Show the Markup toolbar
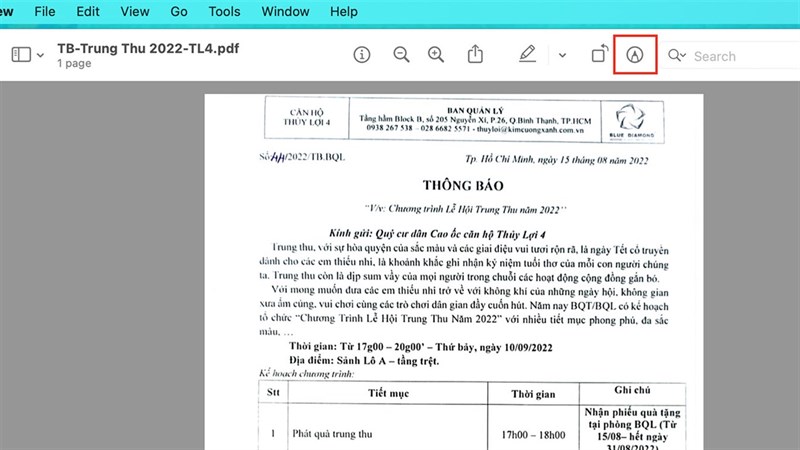The width and height of the screenshot is (800, 450). coord(635,55)
